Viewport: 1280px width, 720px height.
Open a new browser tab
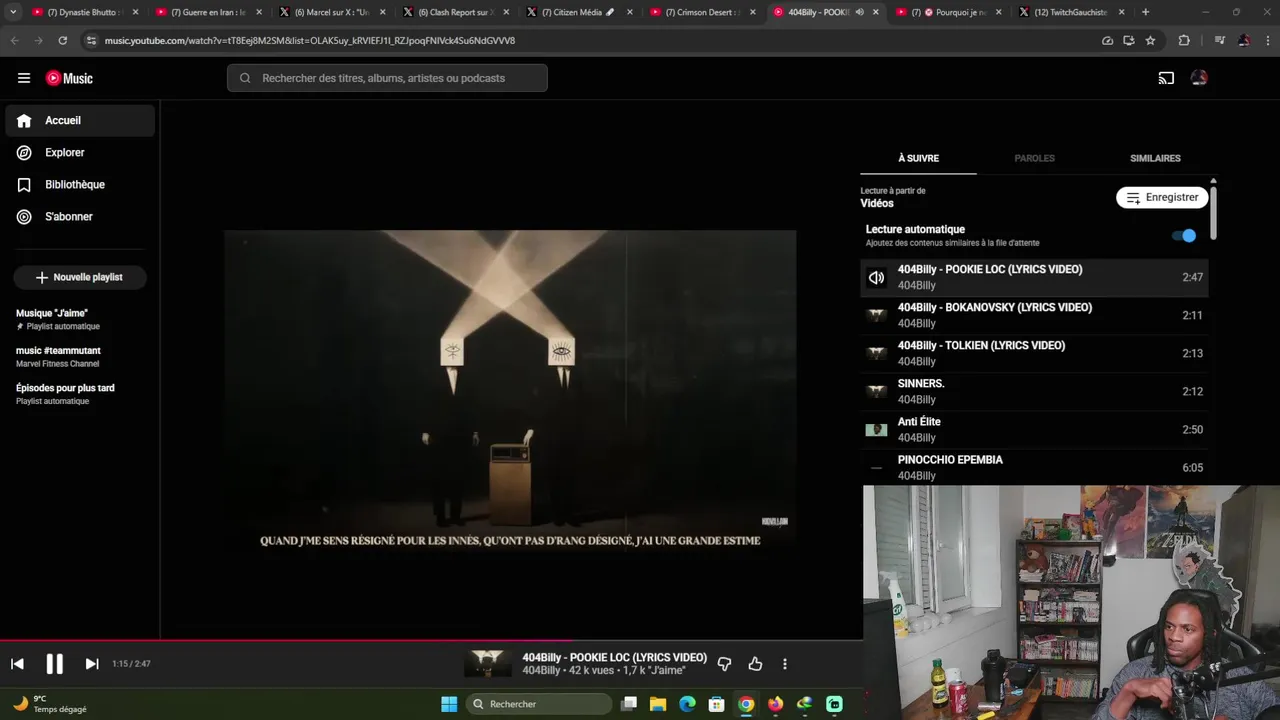click(x=1145, y=12)
